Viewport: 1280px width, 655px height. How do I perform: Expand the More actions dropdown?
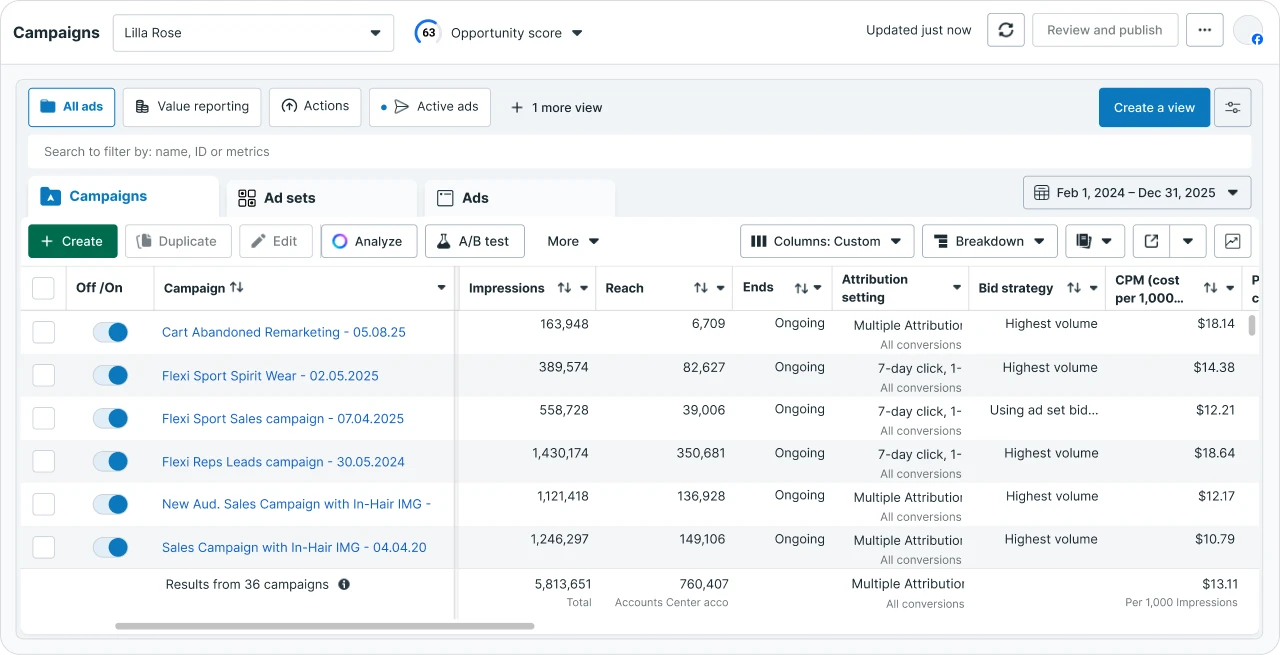click(x=573, y=241)
